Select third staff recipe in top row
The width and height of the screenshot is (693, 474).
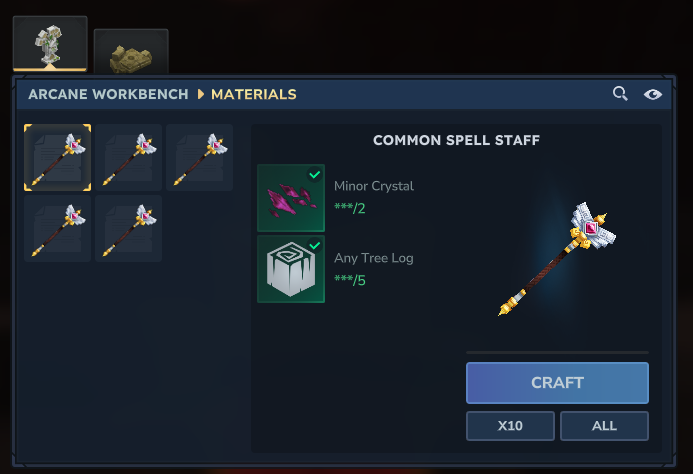click(x=200, y=158)
